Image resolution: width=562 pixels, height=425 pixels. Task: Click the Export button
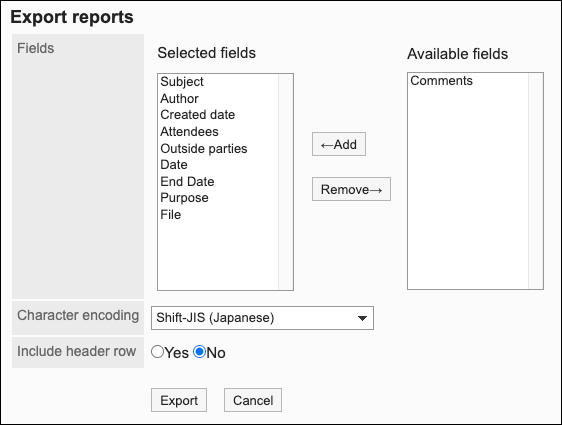[x=179, y=400]
